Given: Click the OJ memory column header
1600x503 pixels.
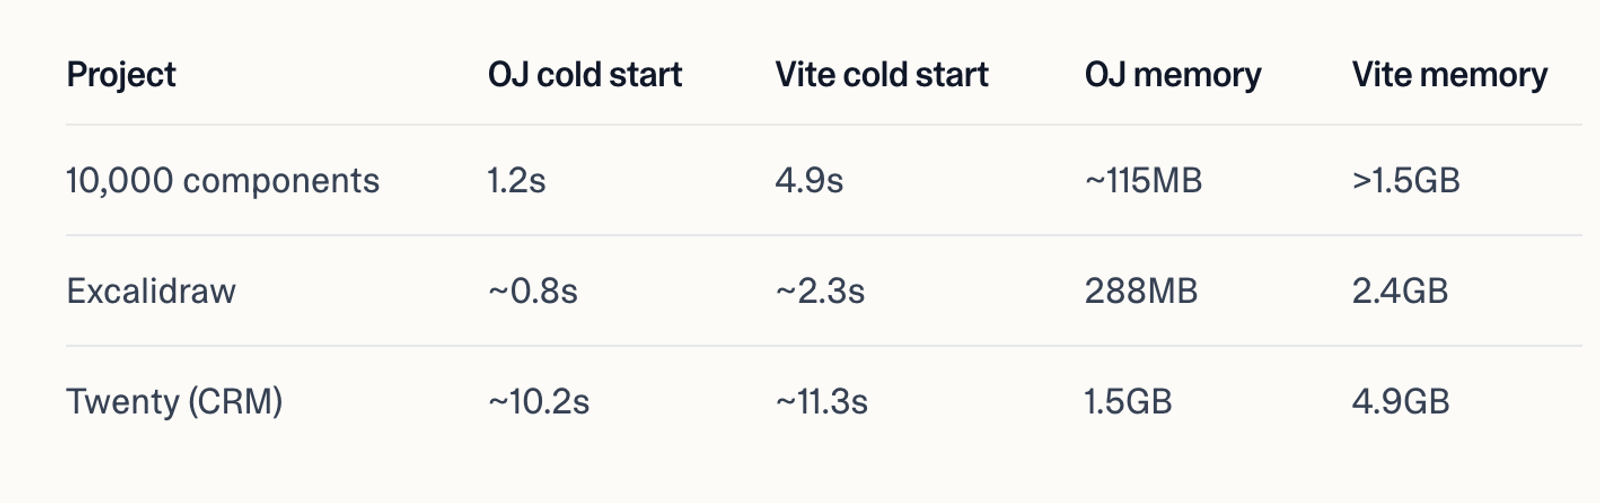Looking at the screenshot, I should 1173,75.
